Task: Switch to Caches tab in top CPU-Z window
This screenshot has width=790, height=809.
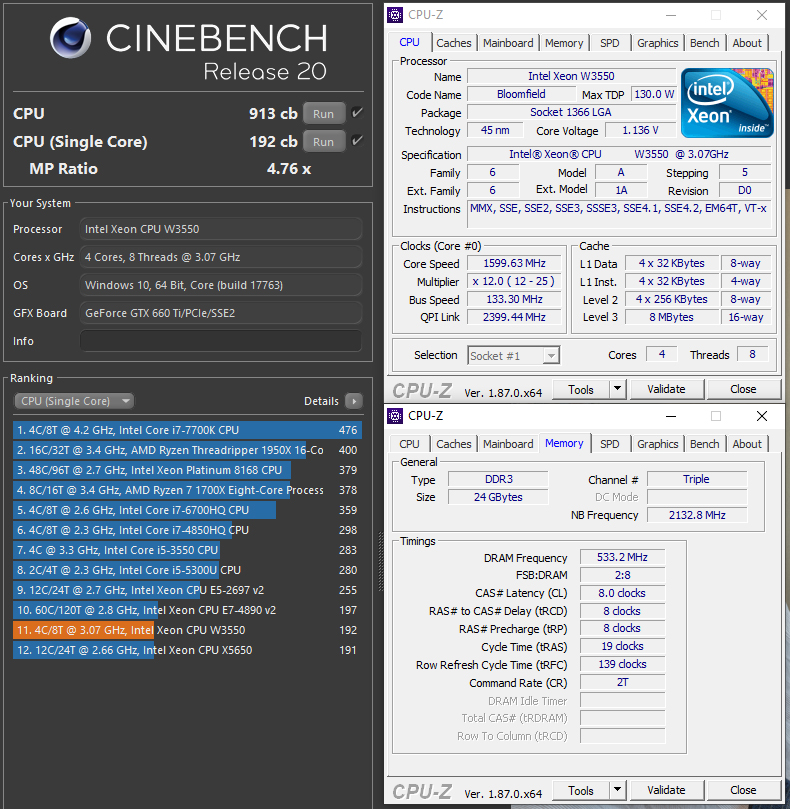Action: 454,43
